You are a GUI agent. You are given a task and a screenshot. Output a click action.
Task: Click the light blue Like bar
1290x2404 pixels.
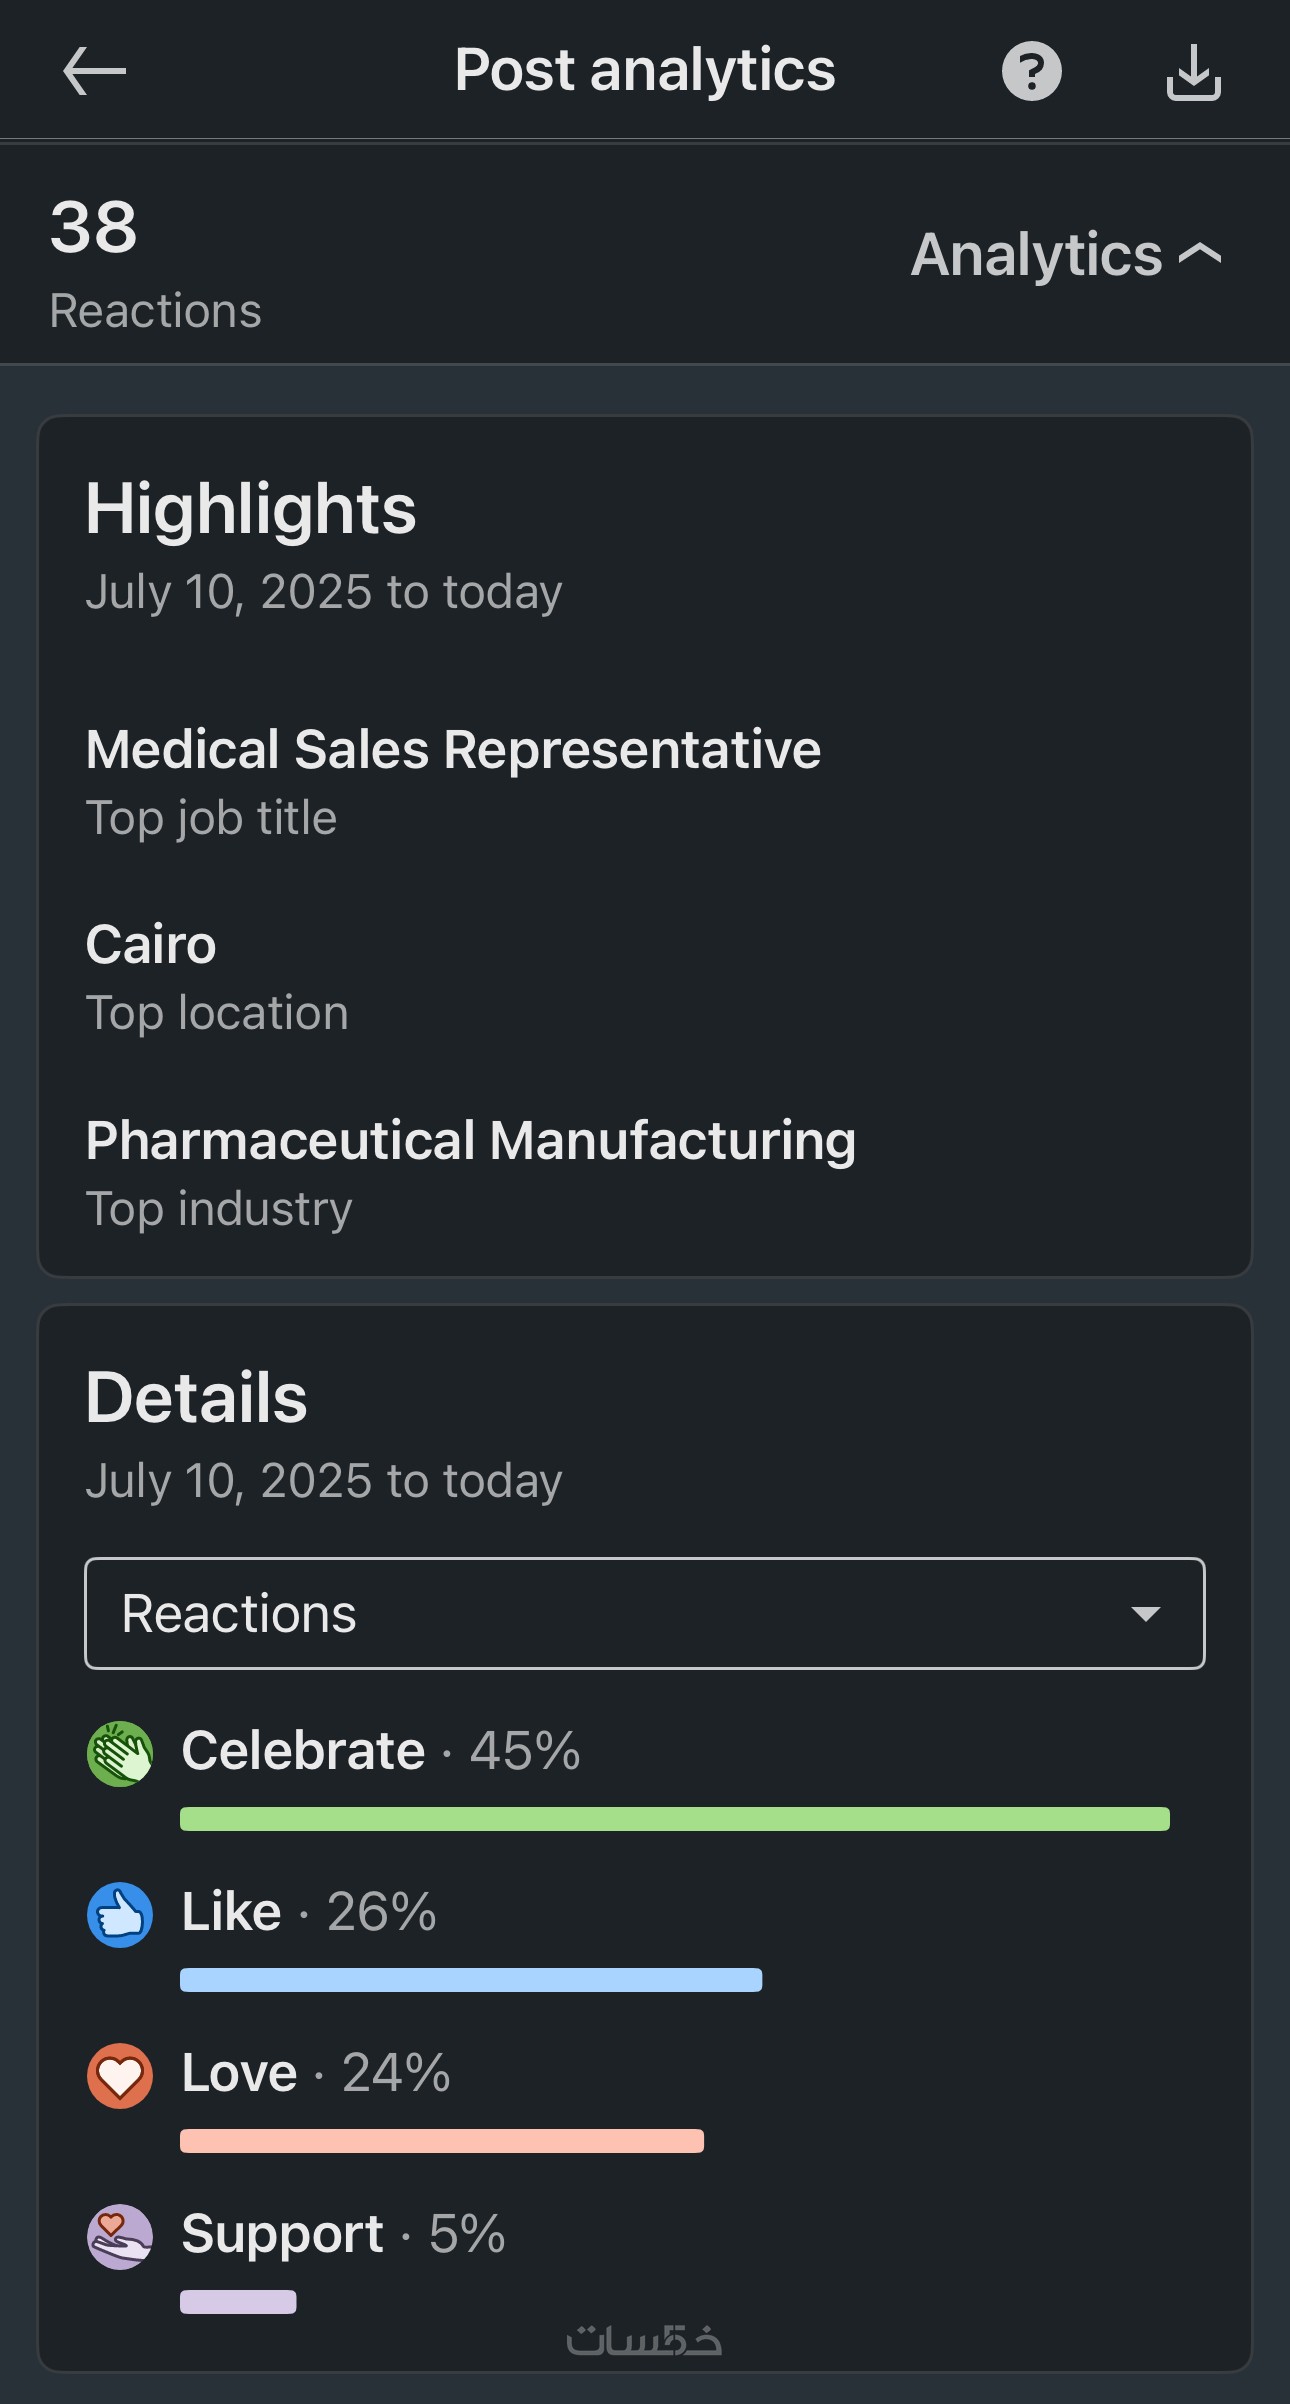pyautogui.click(x=470, y=1980)
